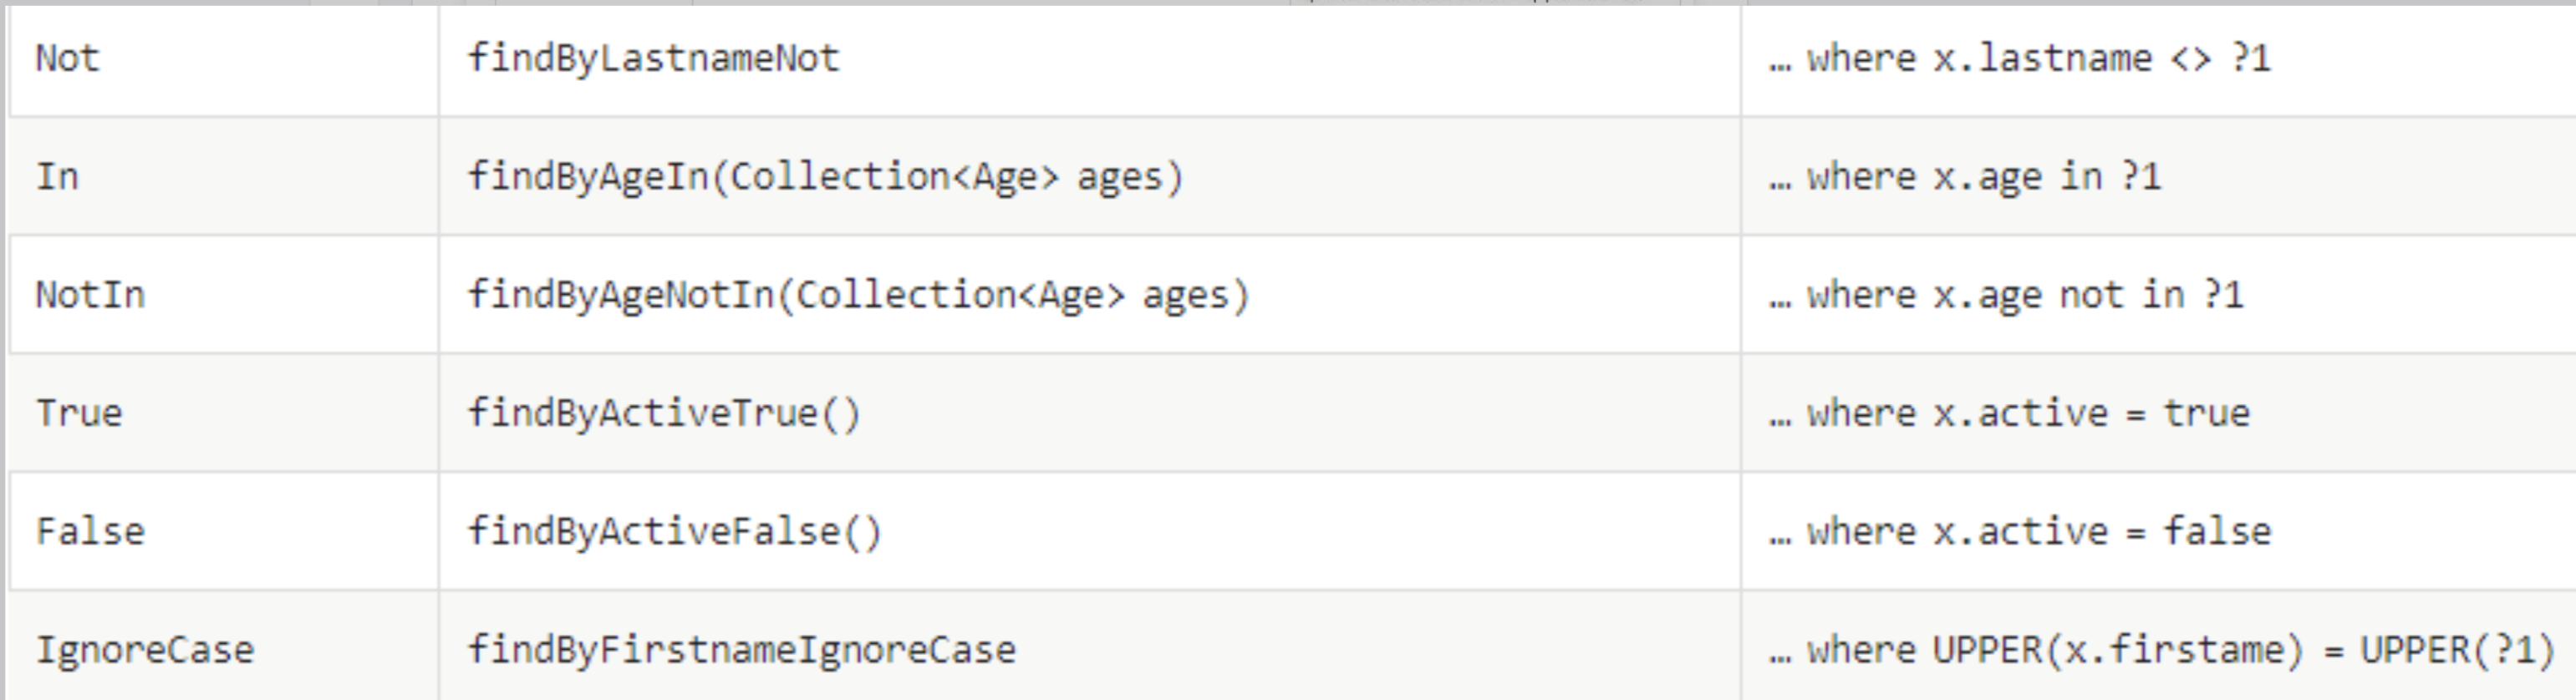Click the 'x.age not in ?1' snippet
Viewport: 2576px width, 700px height.
click(x=2089, y=295)
